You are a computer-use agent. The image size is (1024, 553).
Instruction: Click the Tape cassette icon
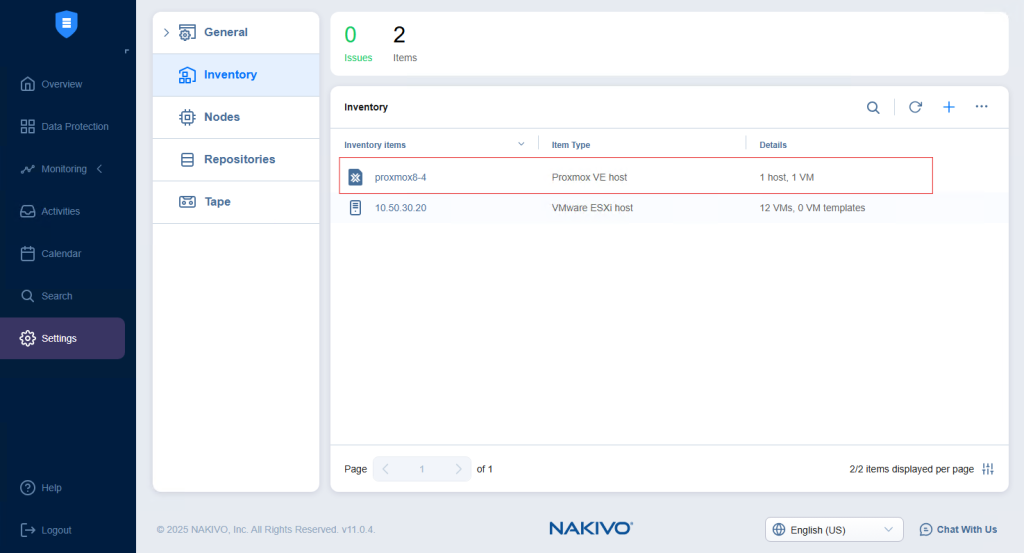tap(187, 202)
